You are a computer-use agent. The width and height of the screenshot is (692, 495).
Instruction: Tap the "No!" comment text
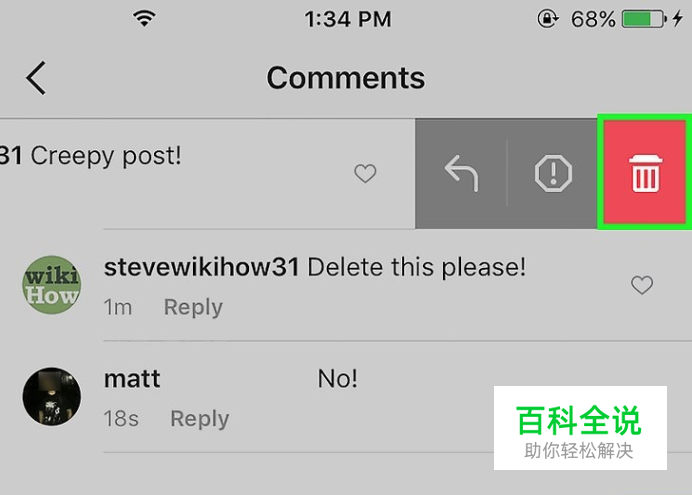[x=338, y=379]
